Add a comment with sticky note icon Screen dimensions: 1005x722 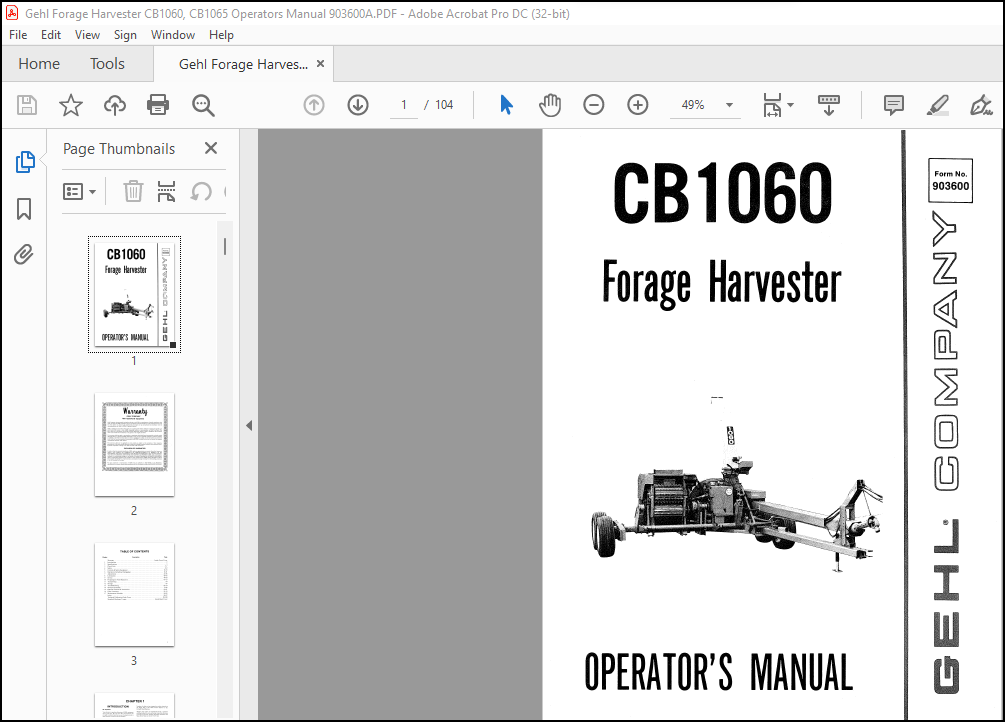point(893,105)
